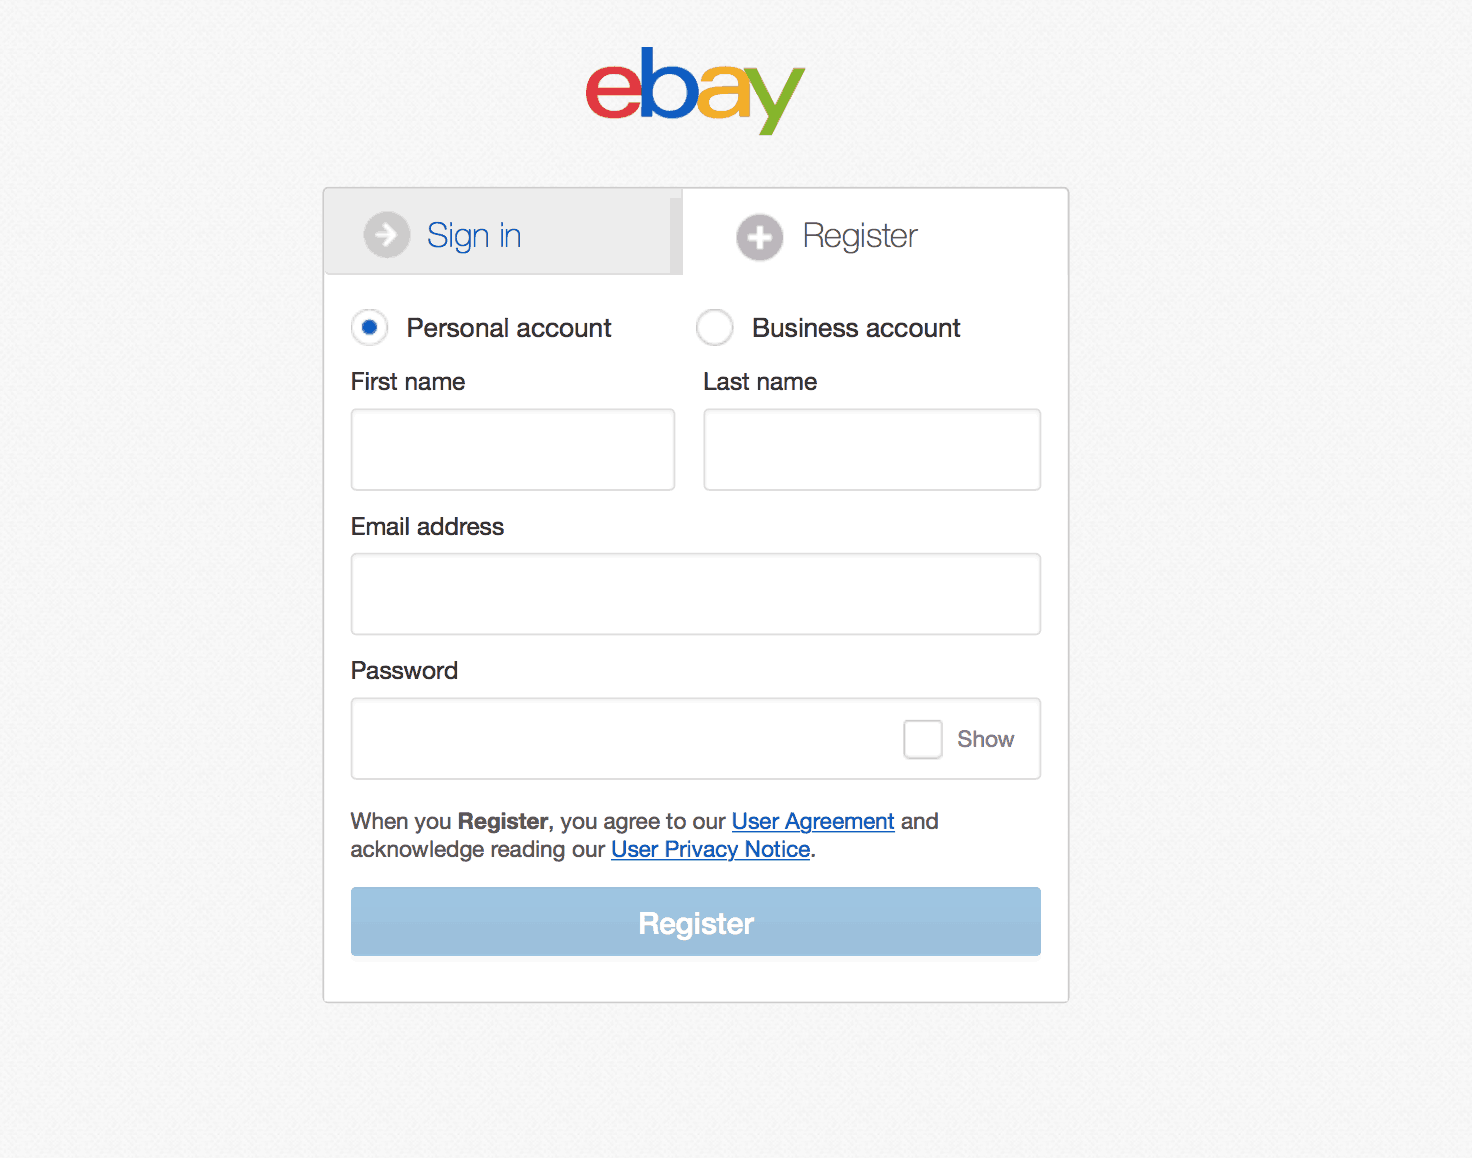
Task: Open the User Privacy Notice link
Action: coord(711,849)
